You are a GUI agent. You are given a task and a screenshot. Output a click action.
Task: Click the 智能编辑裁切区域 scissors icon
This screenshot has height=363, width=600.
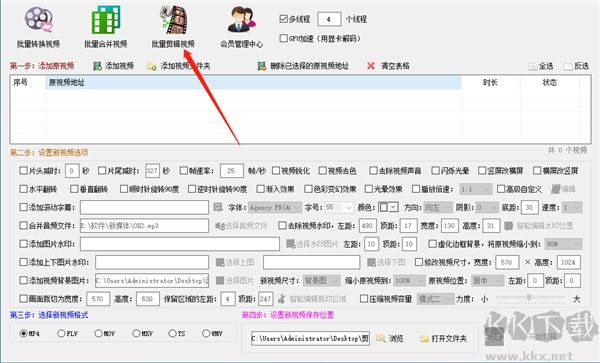click(x=282, y=299)
